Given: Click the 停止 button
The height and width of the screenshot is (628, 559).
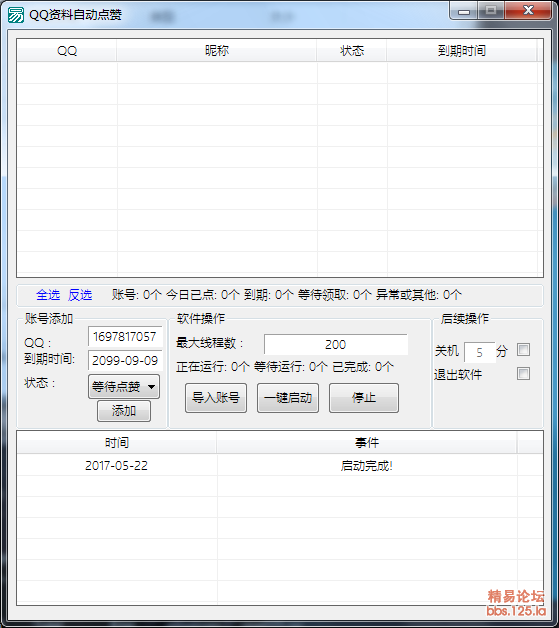Looking at the screenshot, I should tap(364, 398).
